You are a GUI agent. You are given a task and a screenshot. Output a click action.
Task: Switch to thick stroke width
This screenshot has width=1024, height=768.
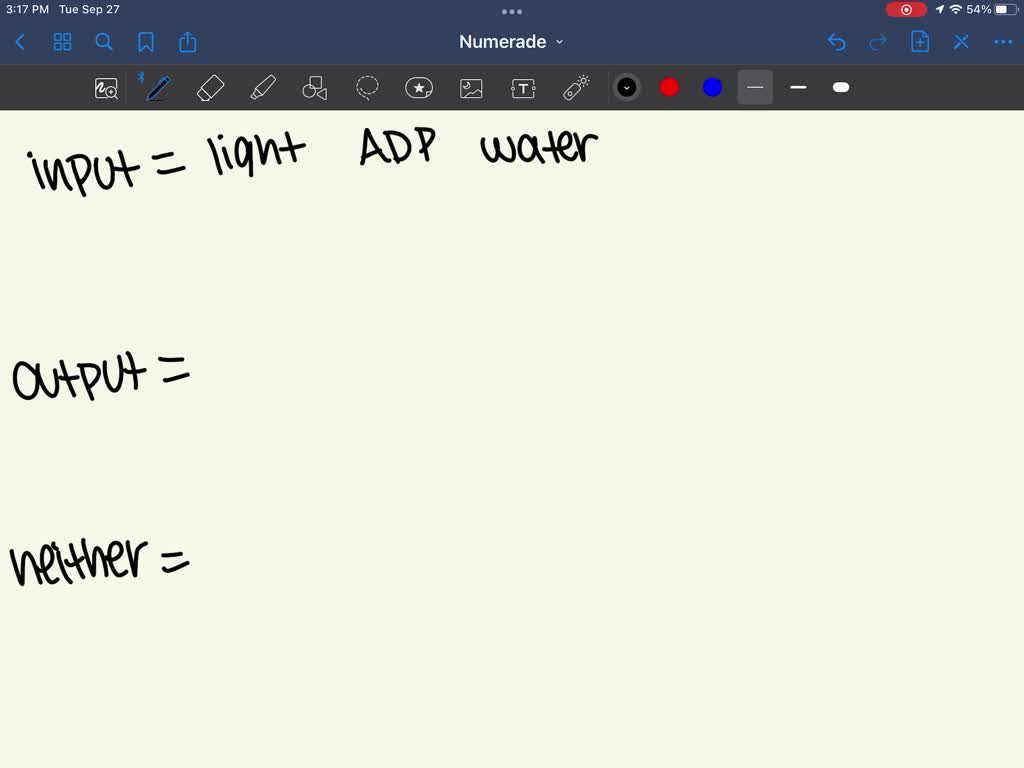840,87
